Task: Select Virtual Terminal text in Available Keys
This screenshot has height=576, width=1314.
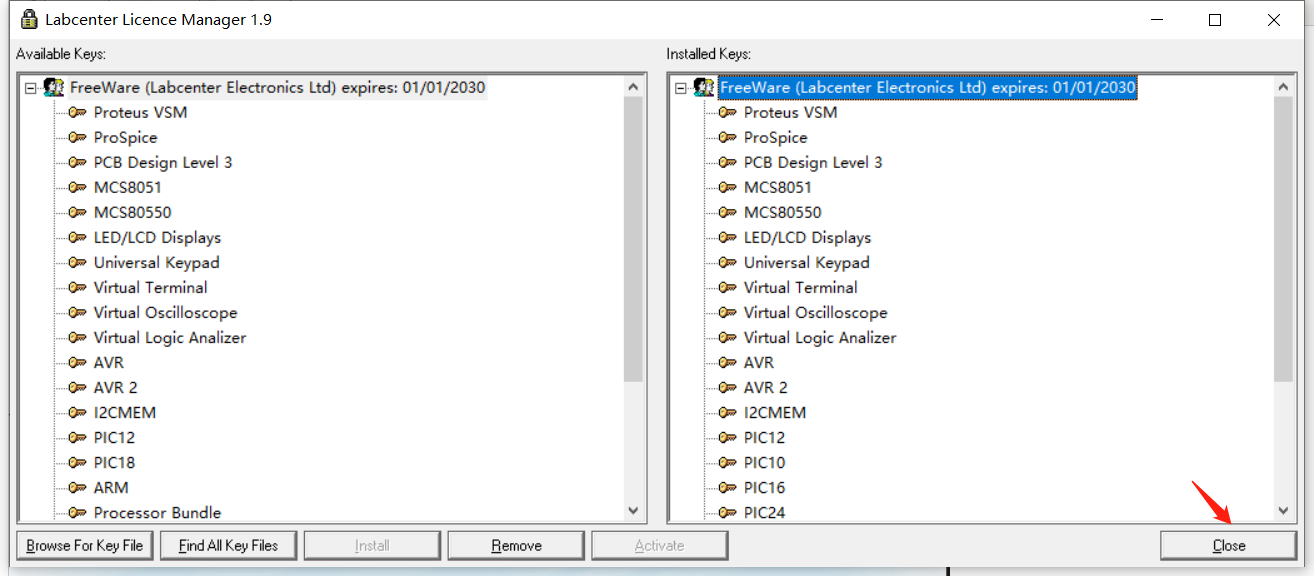Action: (150, 287)
